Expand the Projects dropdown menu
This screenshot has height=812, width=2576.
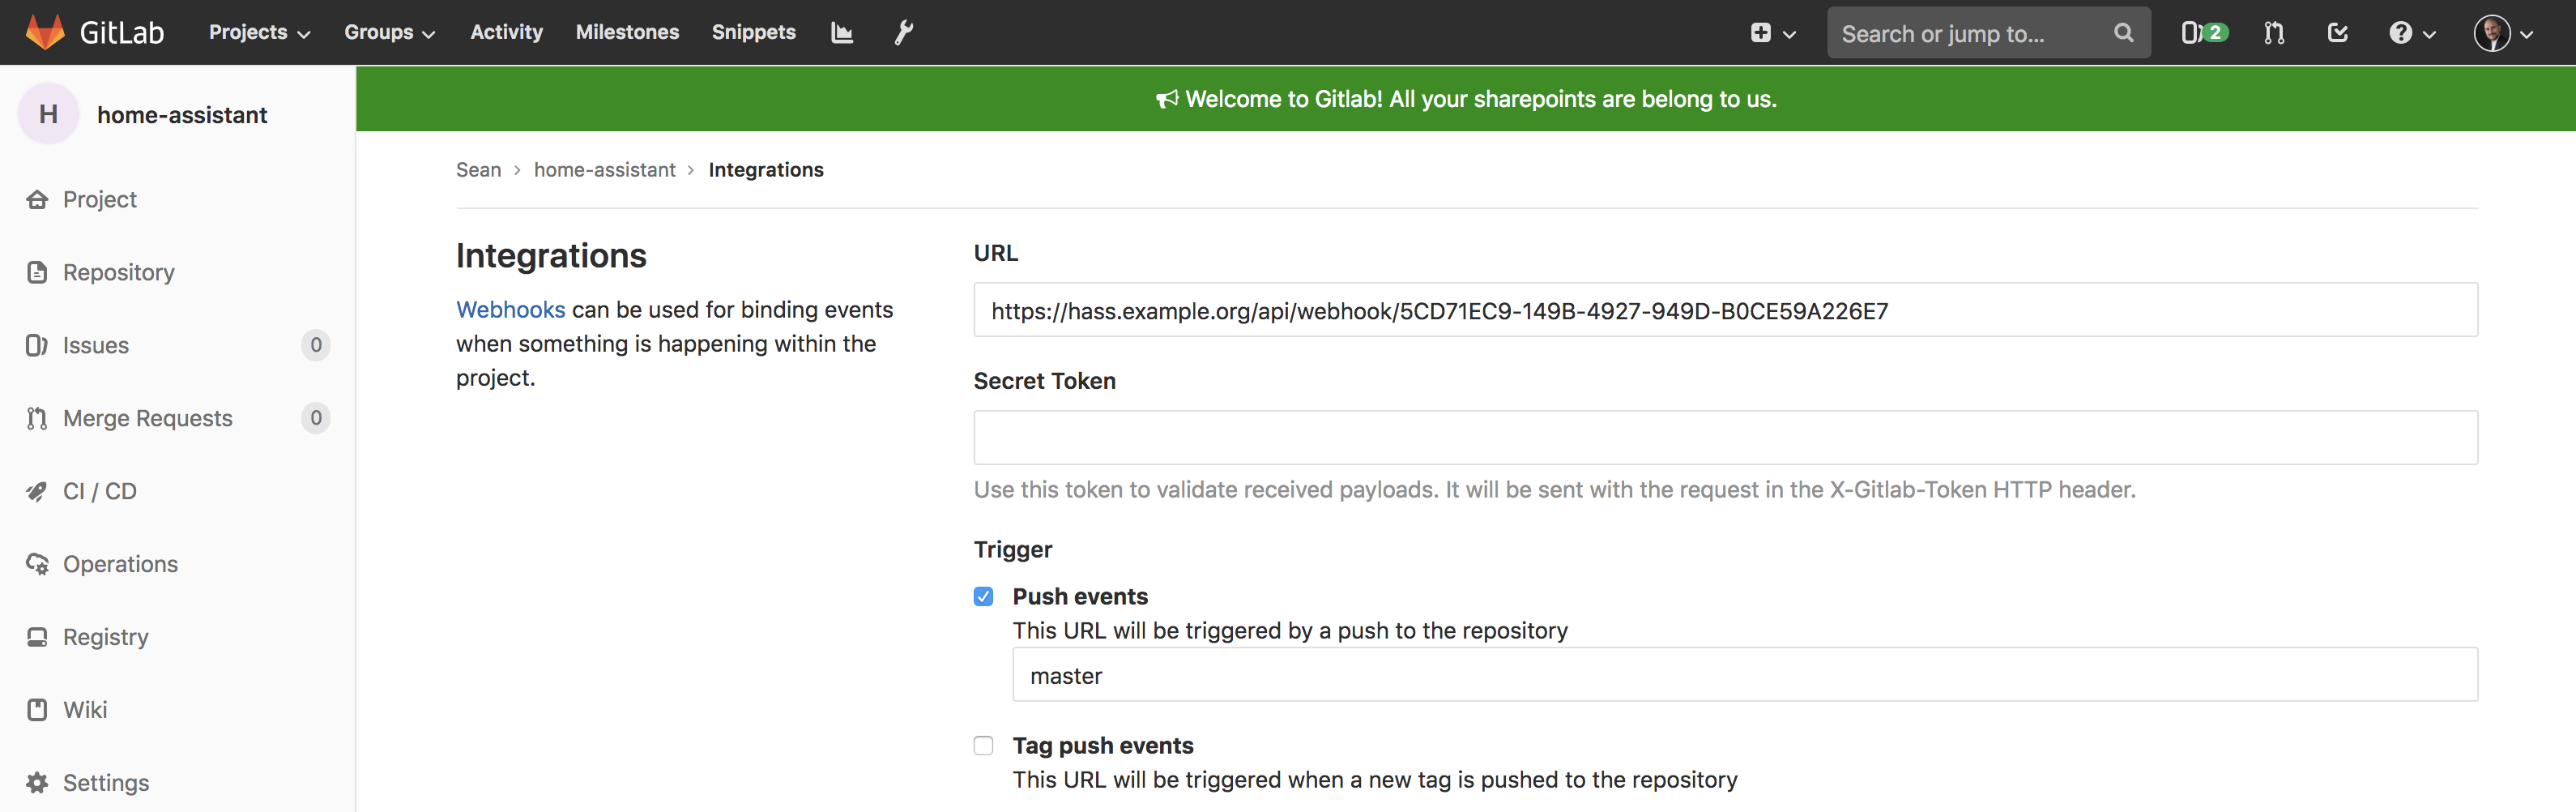click(x=259, y=33)
